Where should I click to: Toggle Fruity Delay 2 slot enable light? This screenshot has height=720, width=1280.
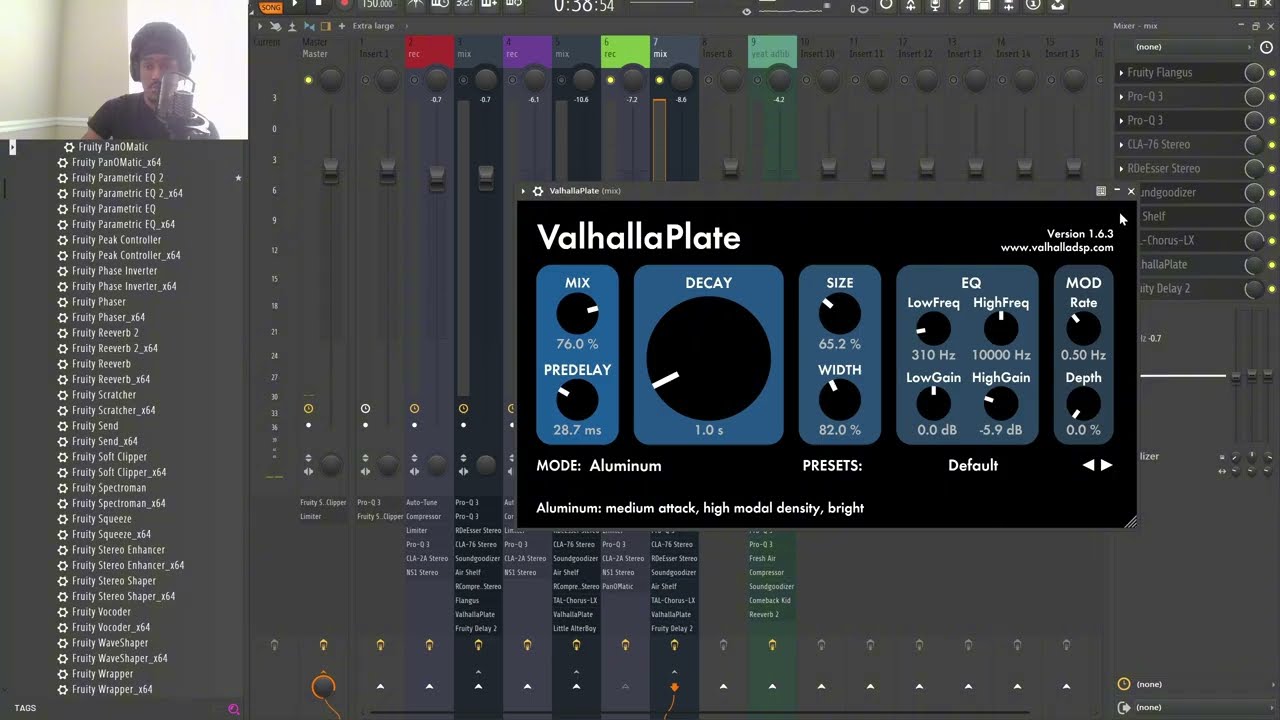[1272, 289]
